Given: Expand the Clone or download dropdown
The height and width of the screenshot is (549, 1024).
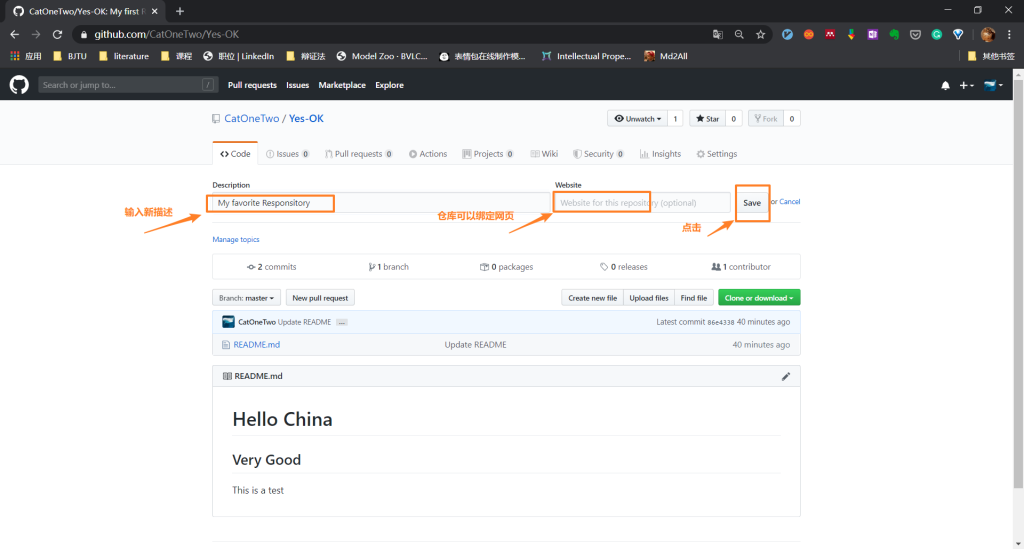Looking at the screenshot, I should point(759,298).
